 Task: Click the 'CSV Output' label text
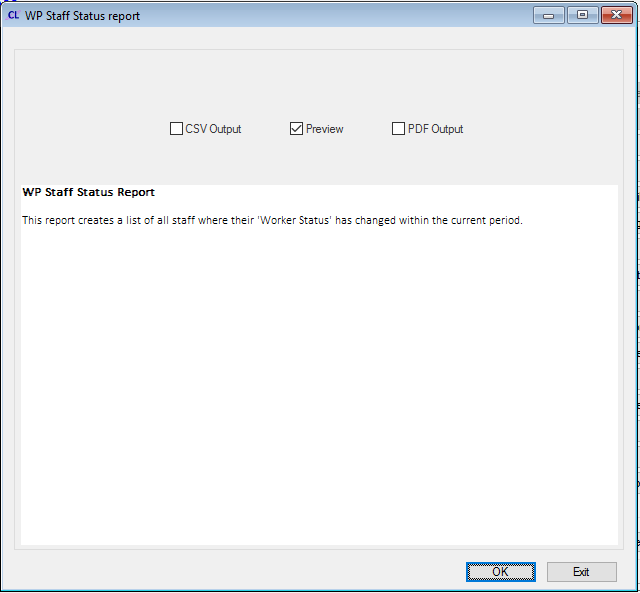213,129
